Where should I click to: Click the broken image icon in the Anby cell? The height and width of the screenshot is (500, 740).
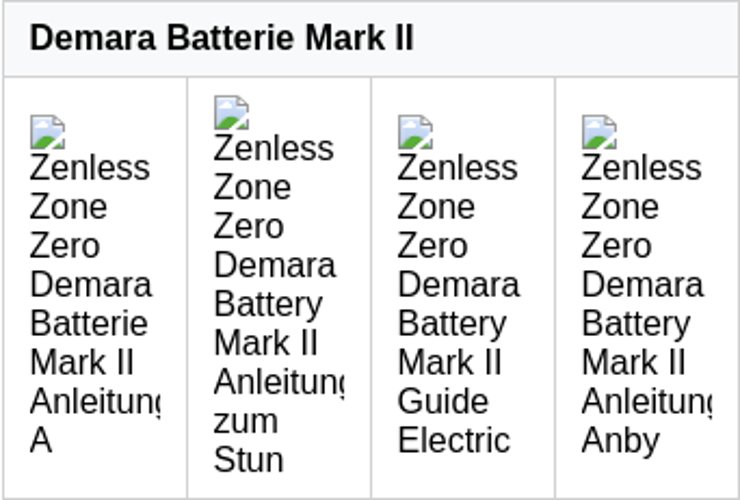coord(599,132)
